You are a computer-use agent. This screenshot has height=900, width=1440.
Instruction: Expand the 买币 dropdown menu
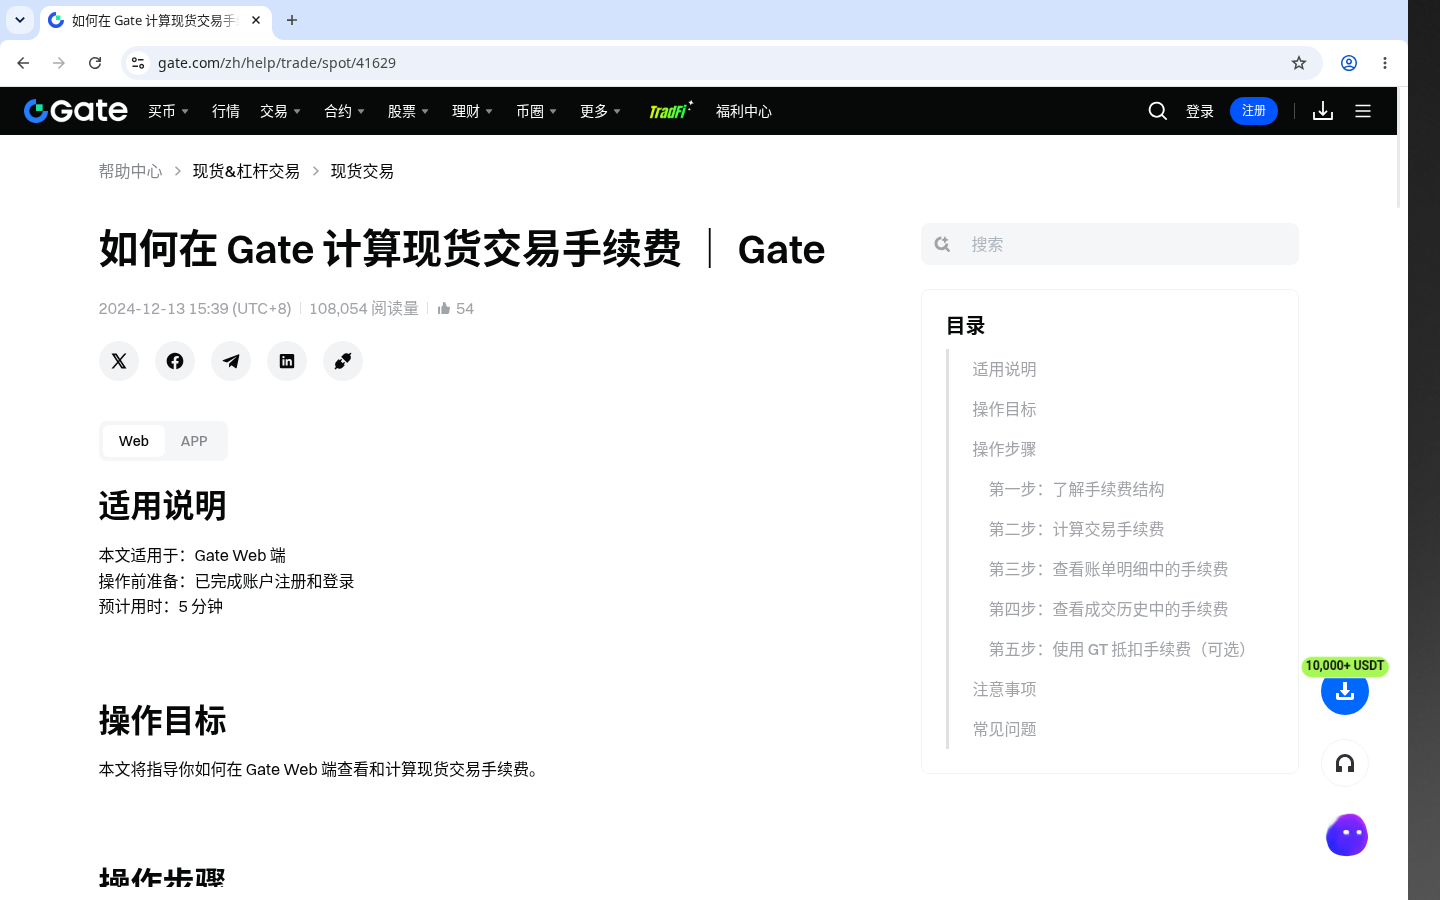click(169, 111)
